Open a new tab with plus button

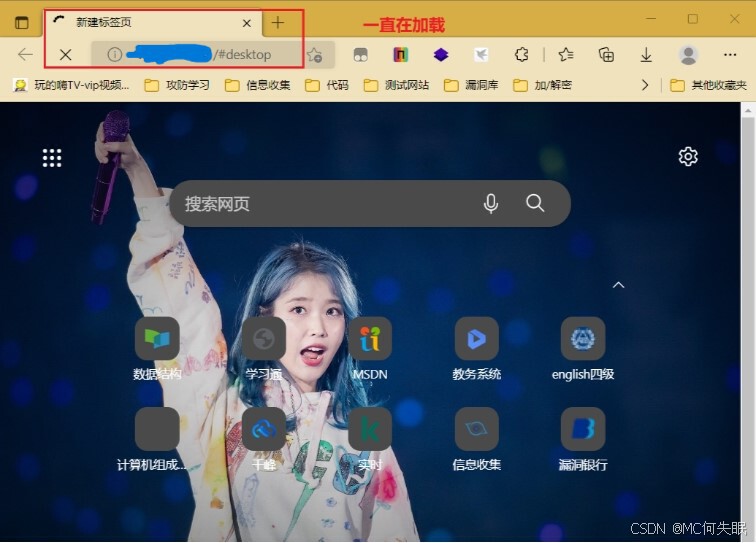(278, 23)
